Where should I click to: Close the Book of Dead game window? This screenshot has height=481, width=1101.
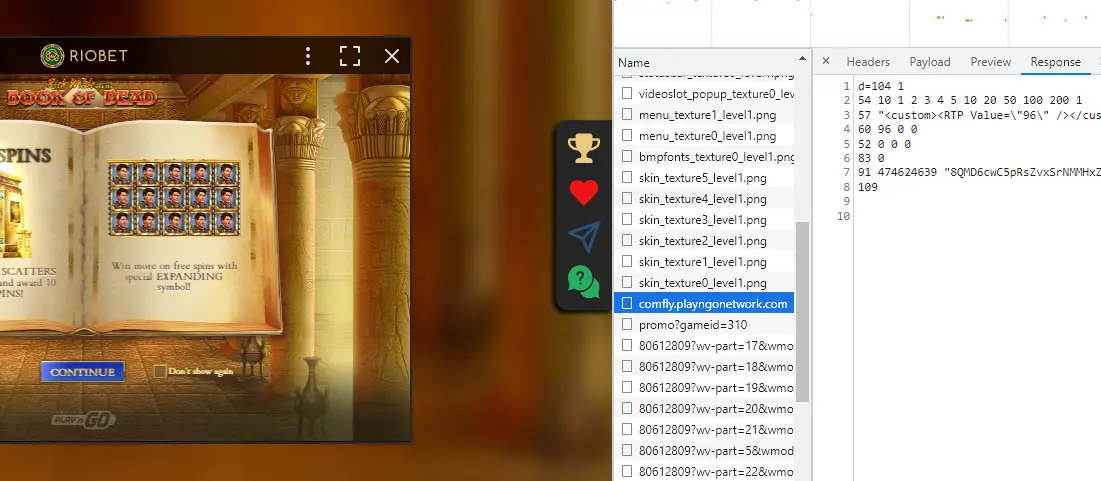[x=392, y=56]
